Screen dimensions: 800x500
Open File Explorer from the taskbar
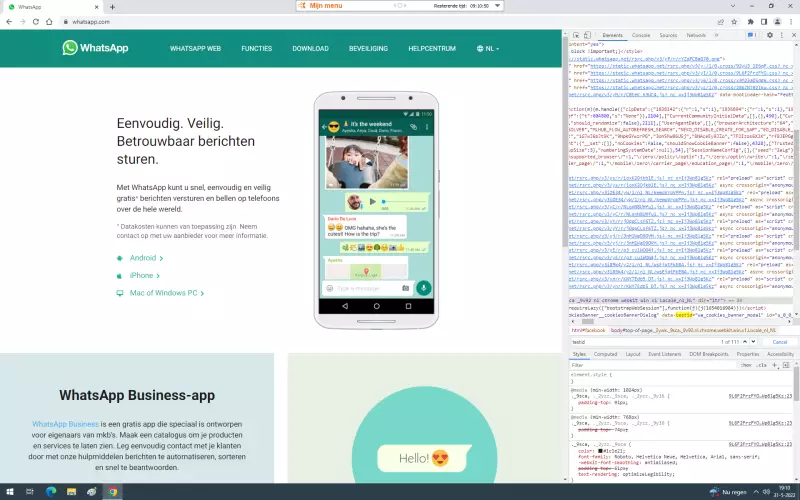71,492
